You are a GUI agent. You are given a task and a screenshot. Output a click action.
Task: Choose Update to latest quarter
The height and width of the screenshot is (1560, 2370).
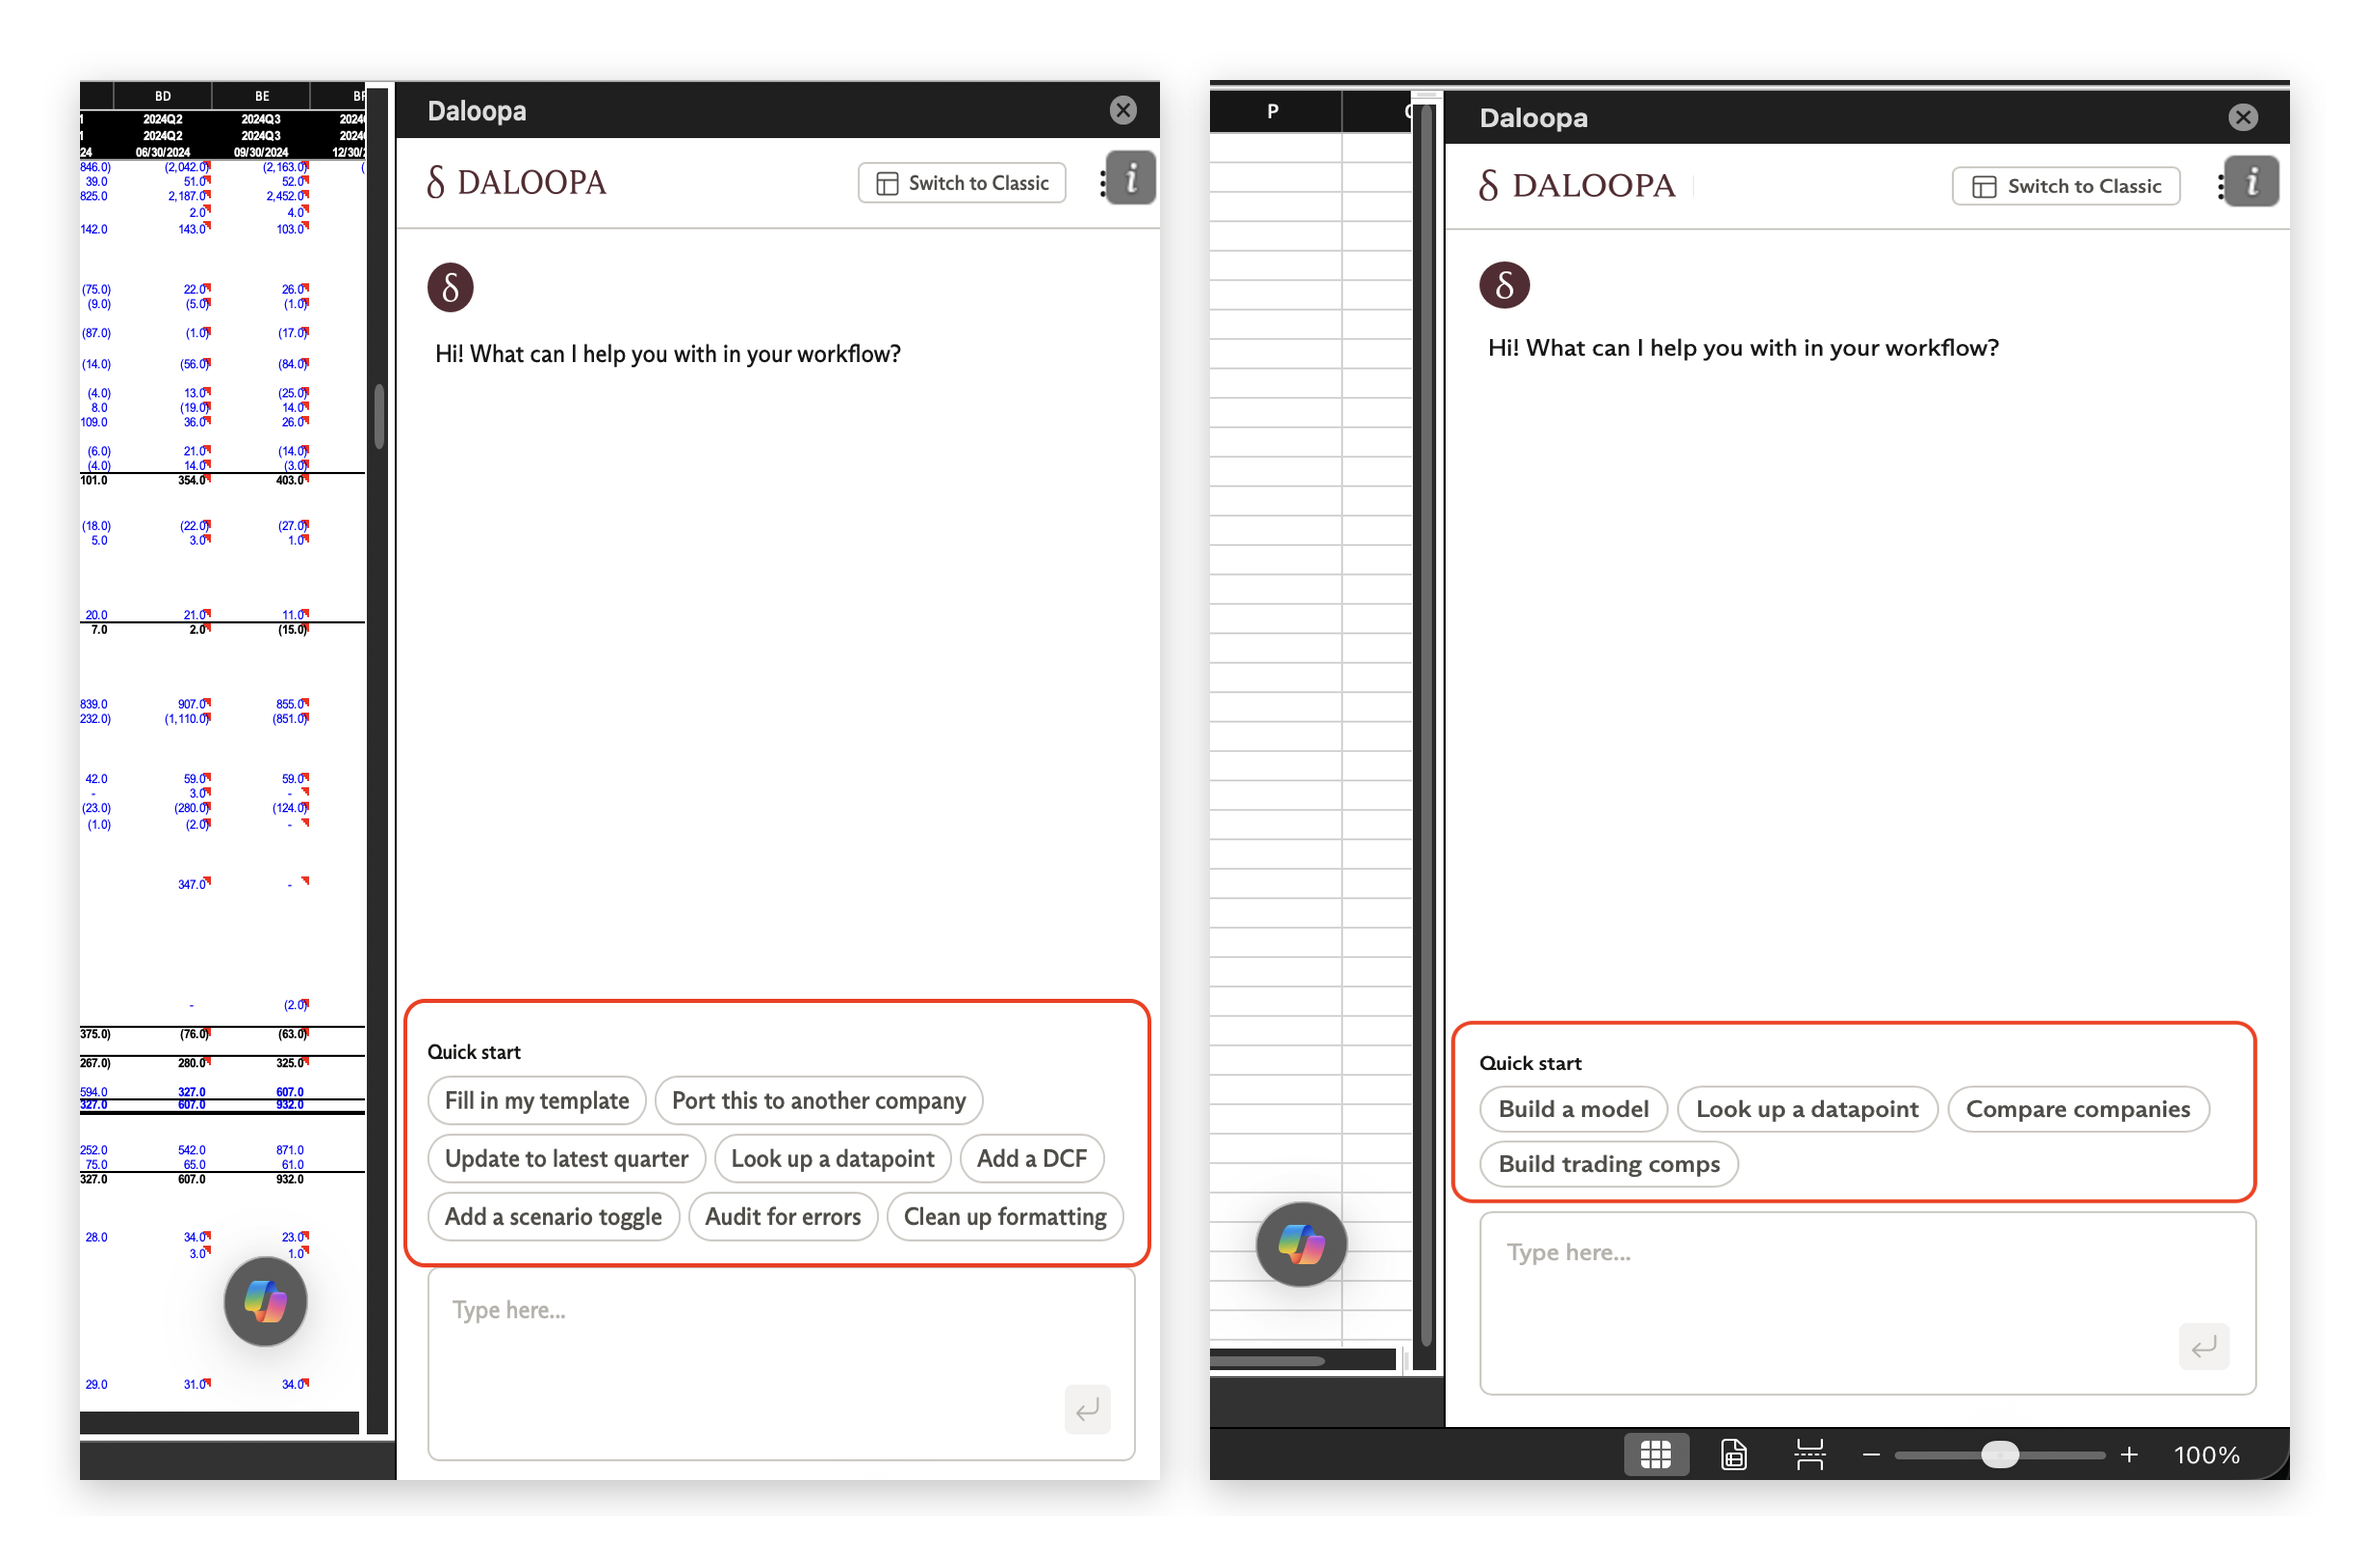tap(567, 1158)
